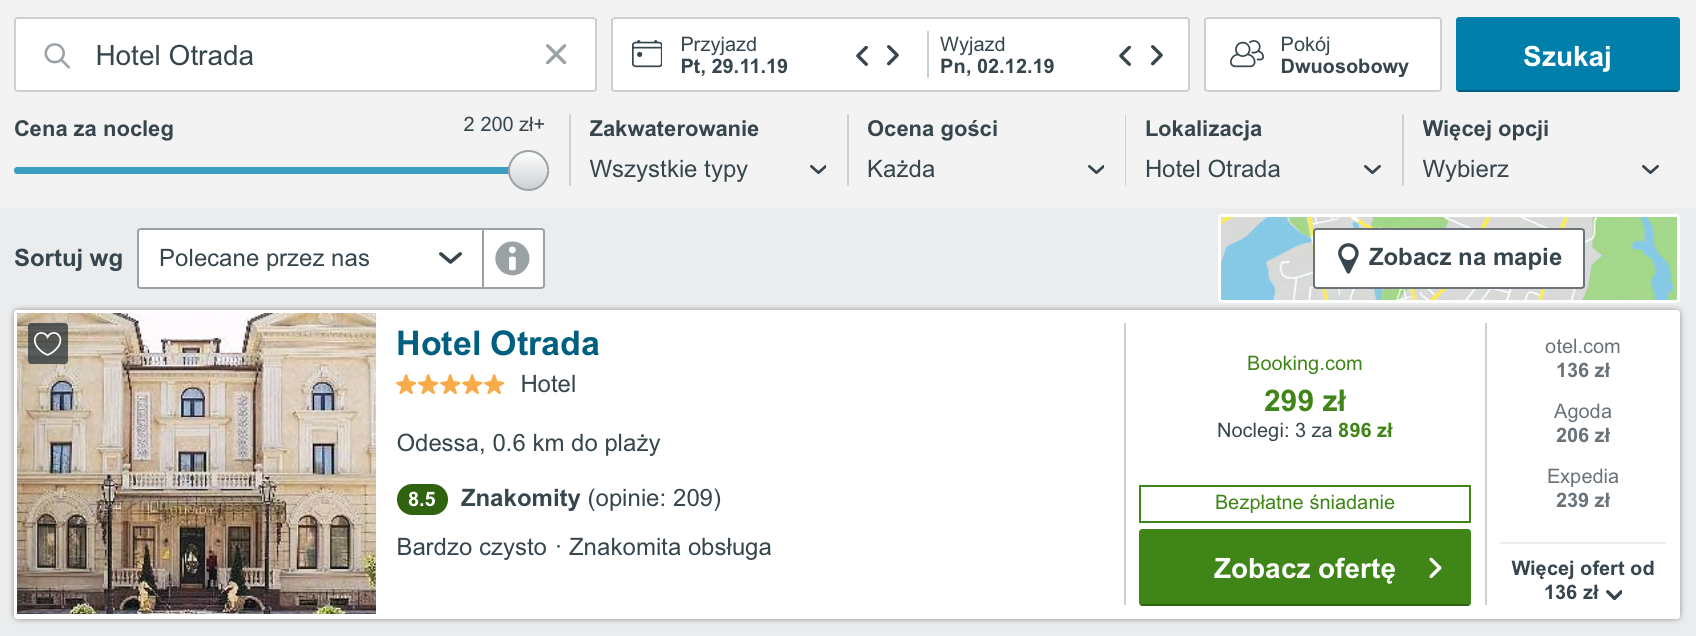Open the check-in calendar icon
Viewport: 1696px width, 636px height.
tap(647, 54)
